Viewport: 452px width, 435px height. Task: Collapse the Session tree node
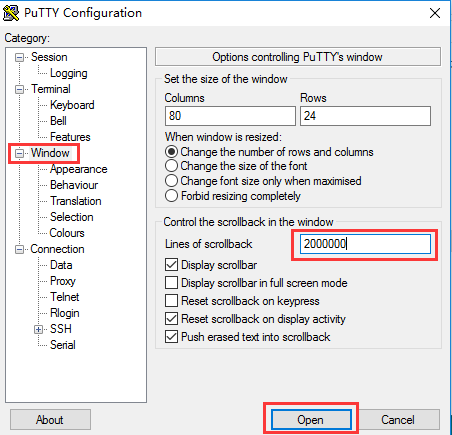coord(20,57)
